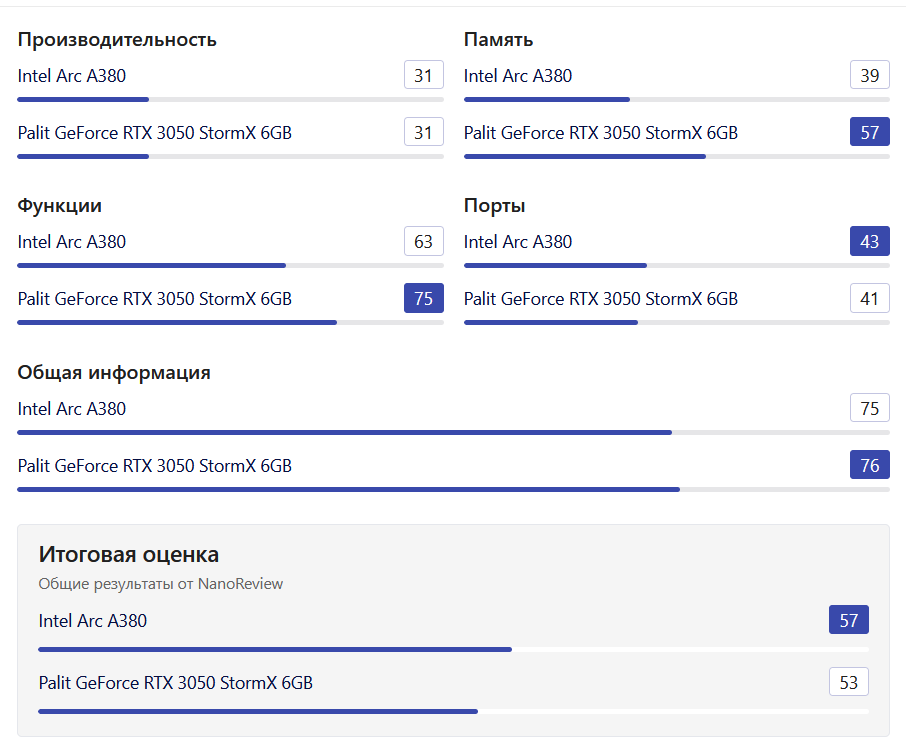Click the Память section heading
Viewport: 906px width, 753px height.
pos(498,40)
